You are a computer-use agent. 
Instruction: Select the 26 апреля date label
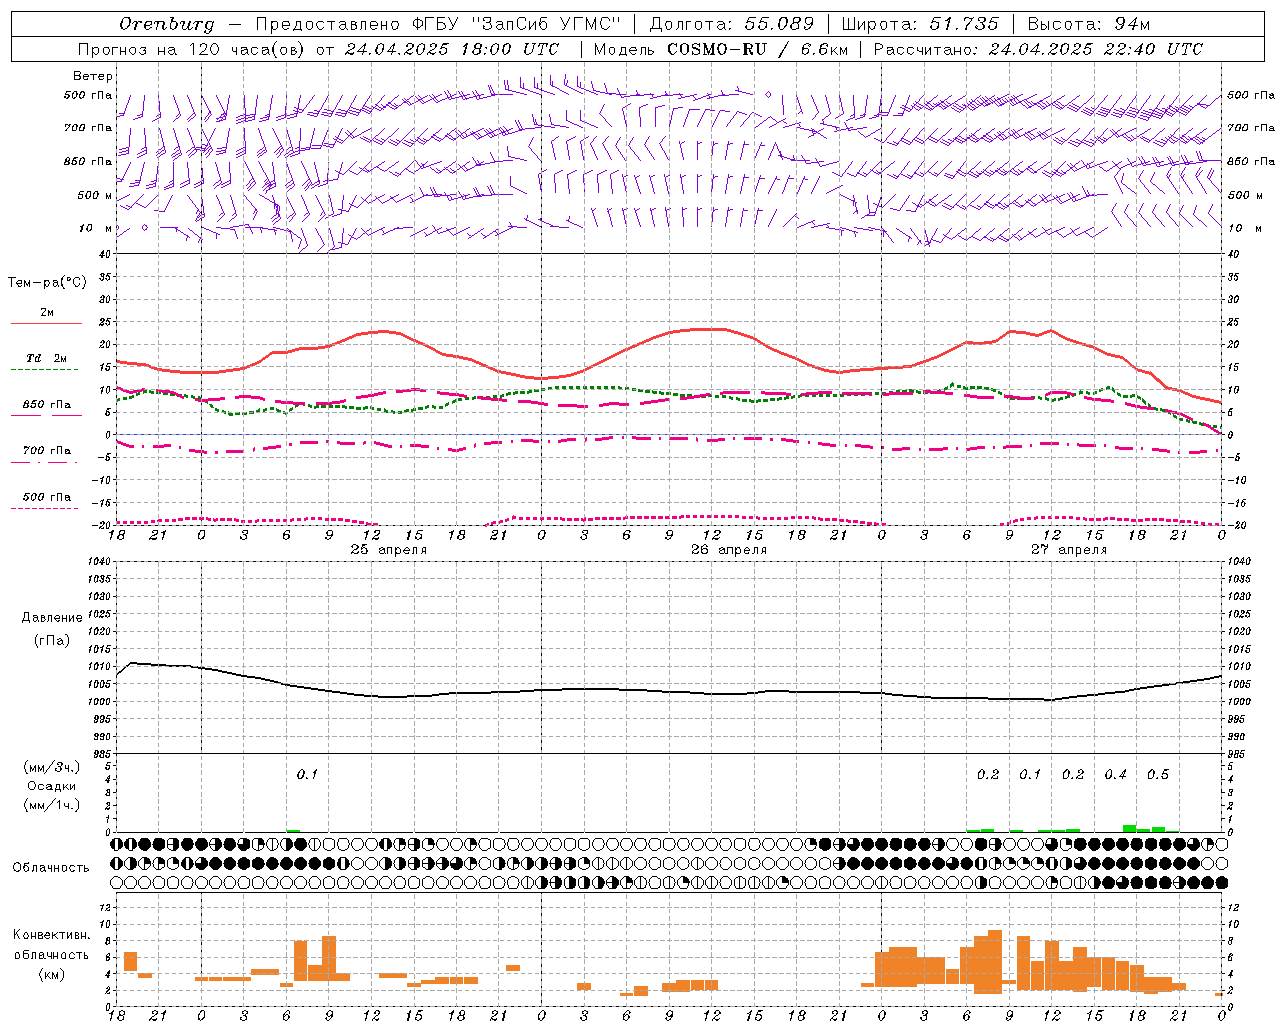pos(729,550)
